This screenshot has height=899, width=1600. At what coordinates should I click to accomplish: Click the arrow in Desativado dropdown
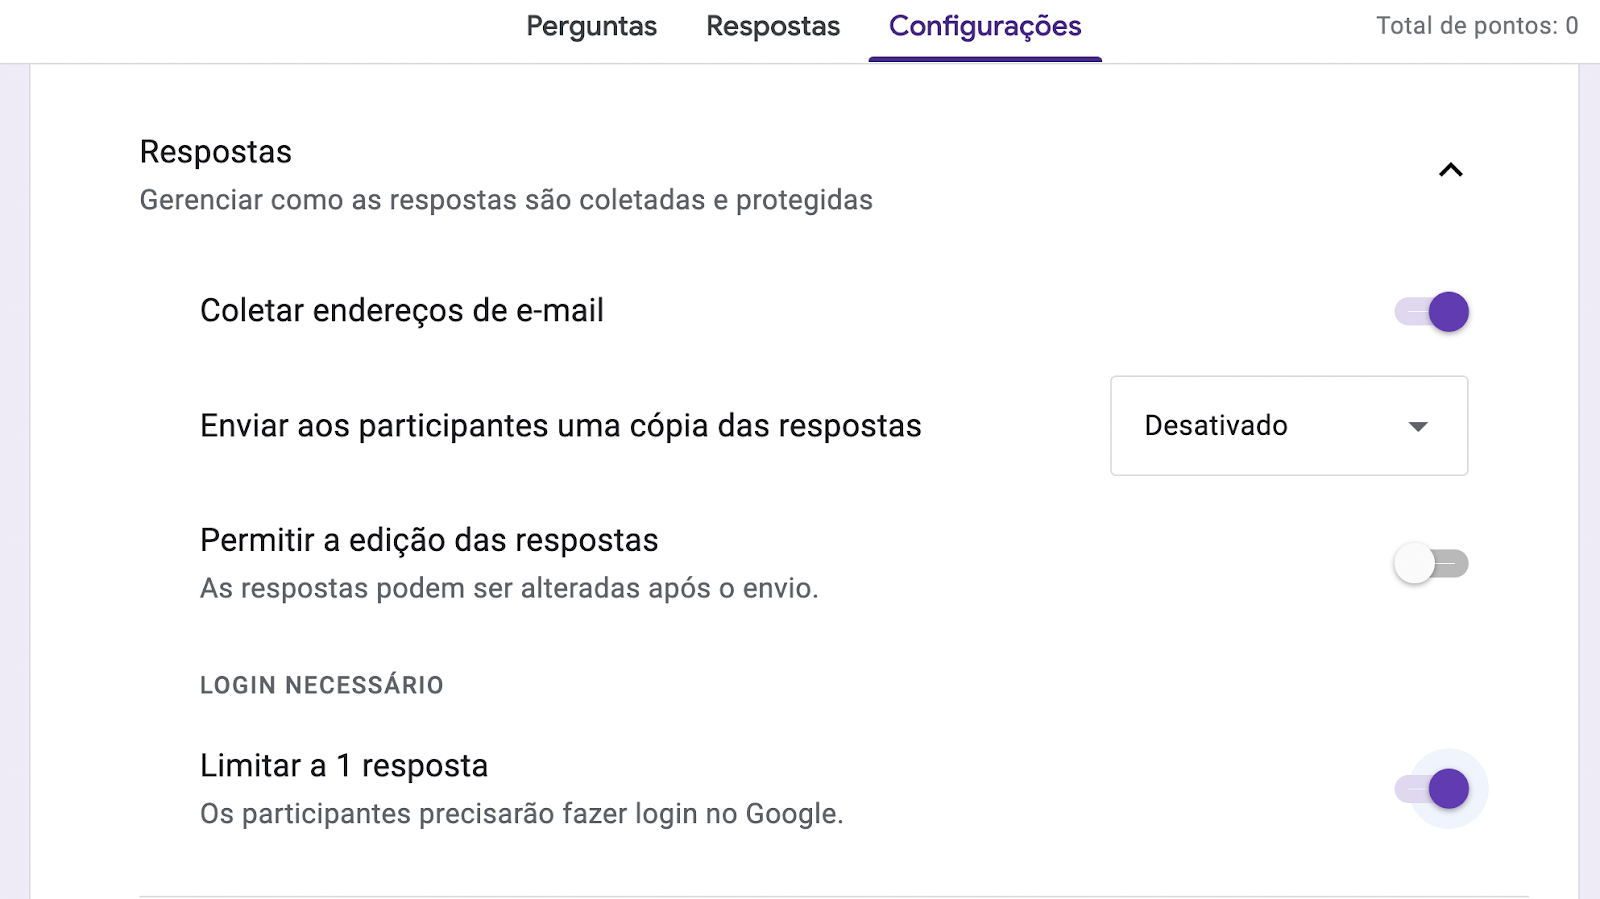coord(1417,427)
